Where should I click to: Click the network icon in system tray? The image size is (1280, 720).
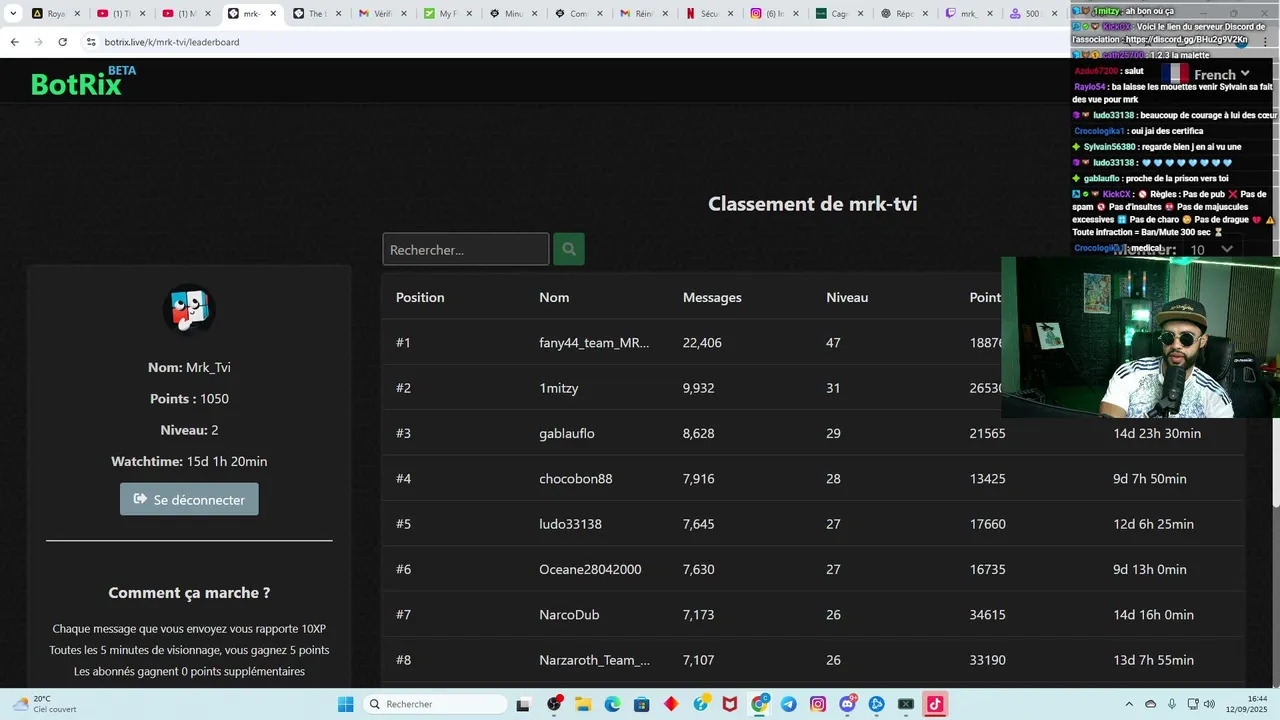click(x=1193, y=704)
